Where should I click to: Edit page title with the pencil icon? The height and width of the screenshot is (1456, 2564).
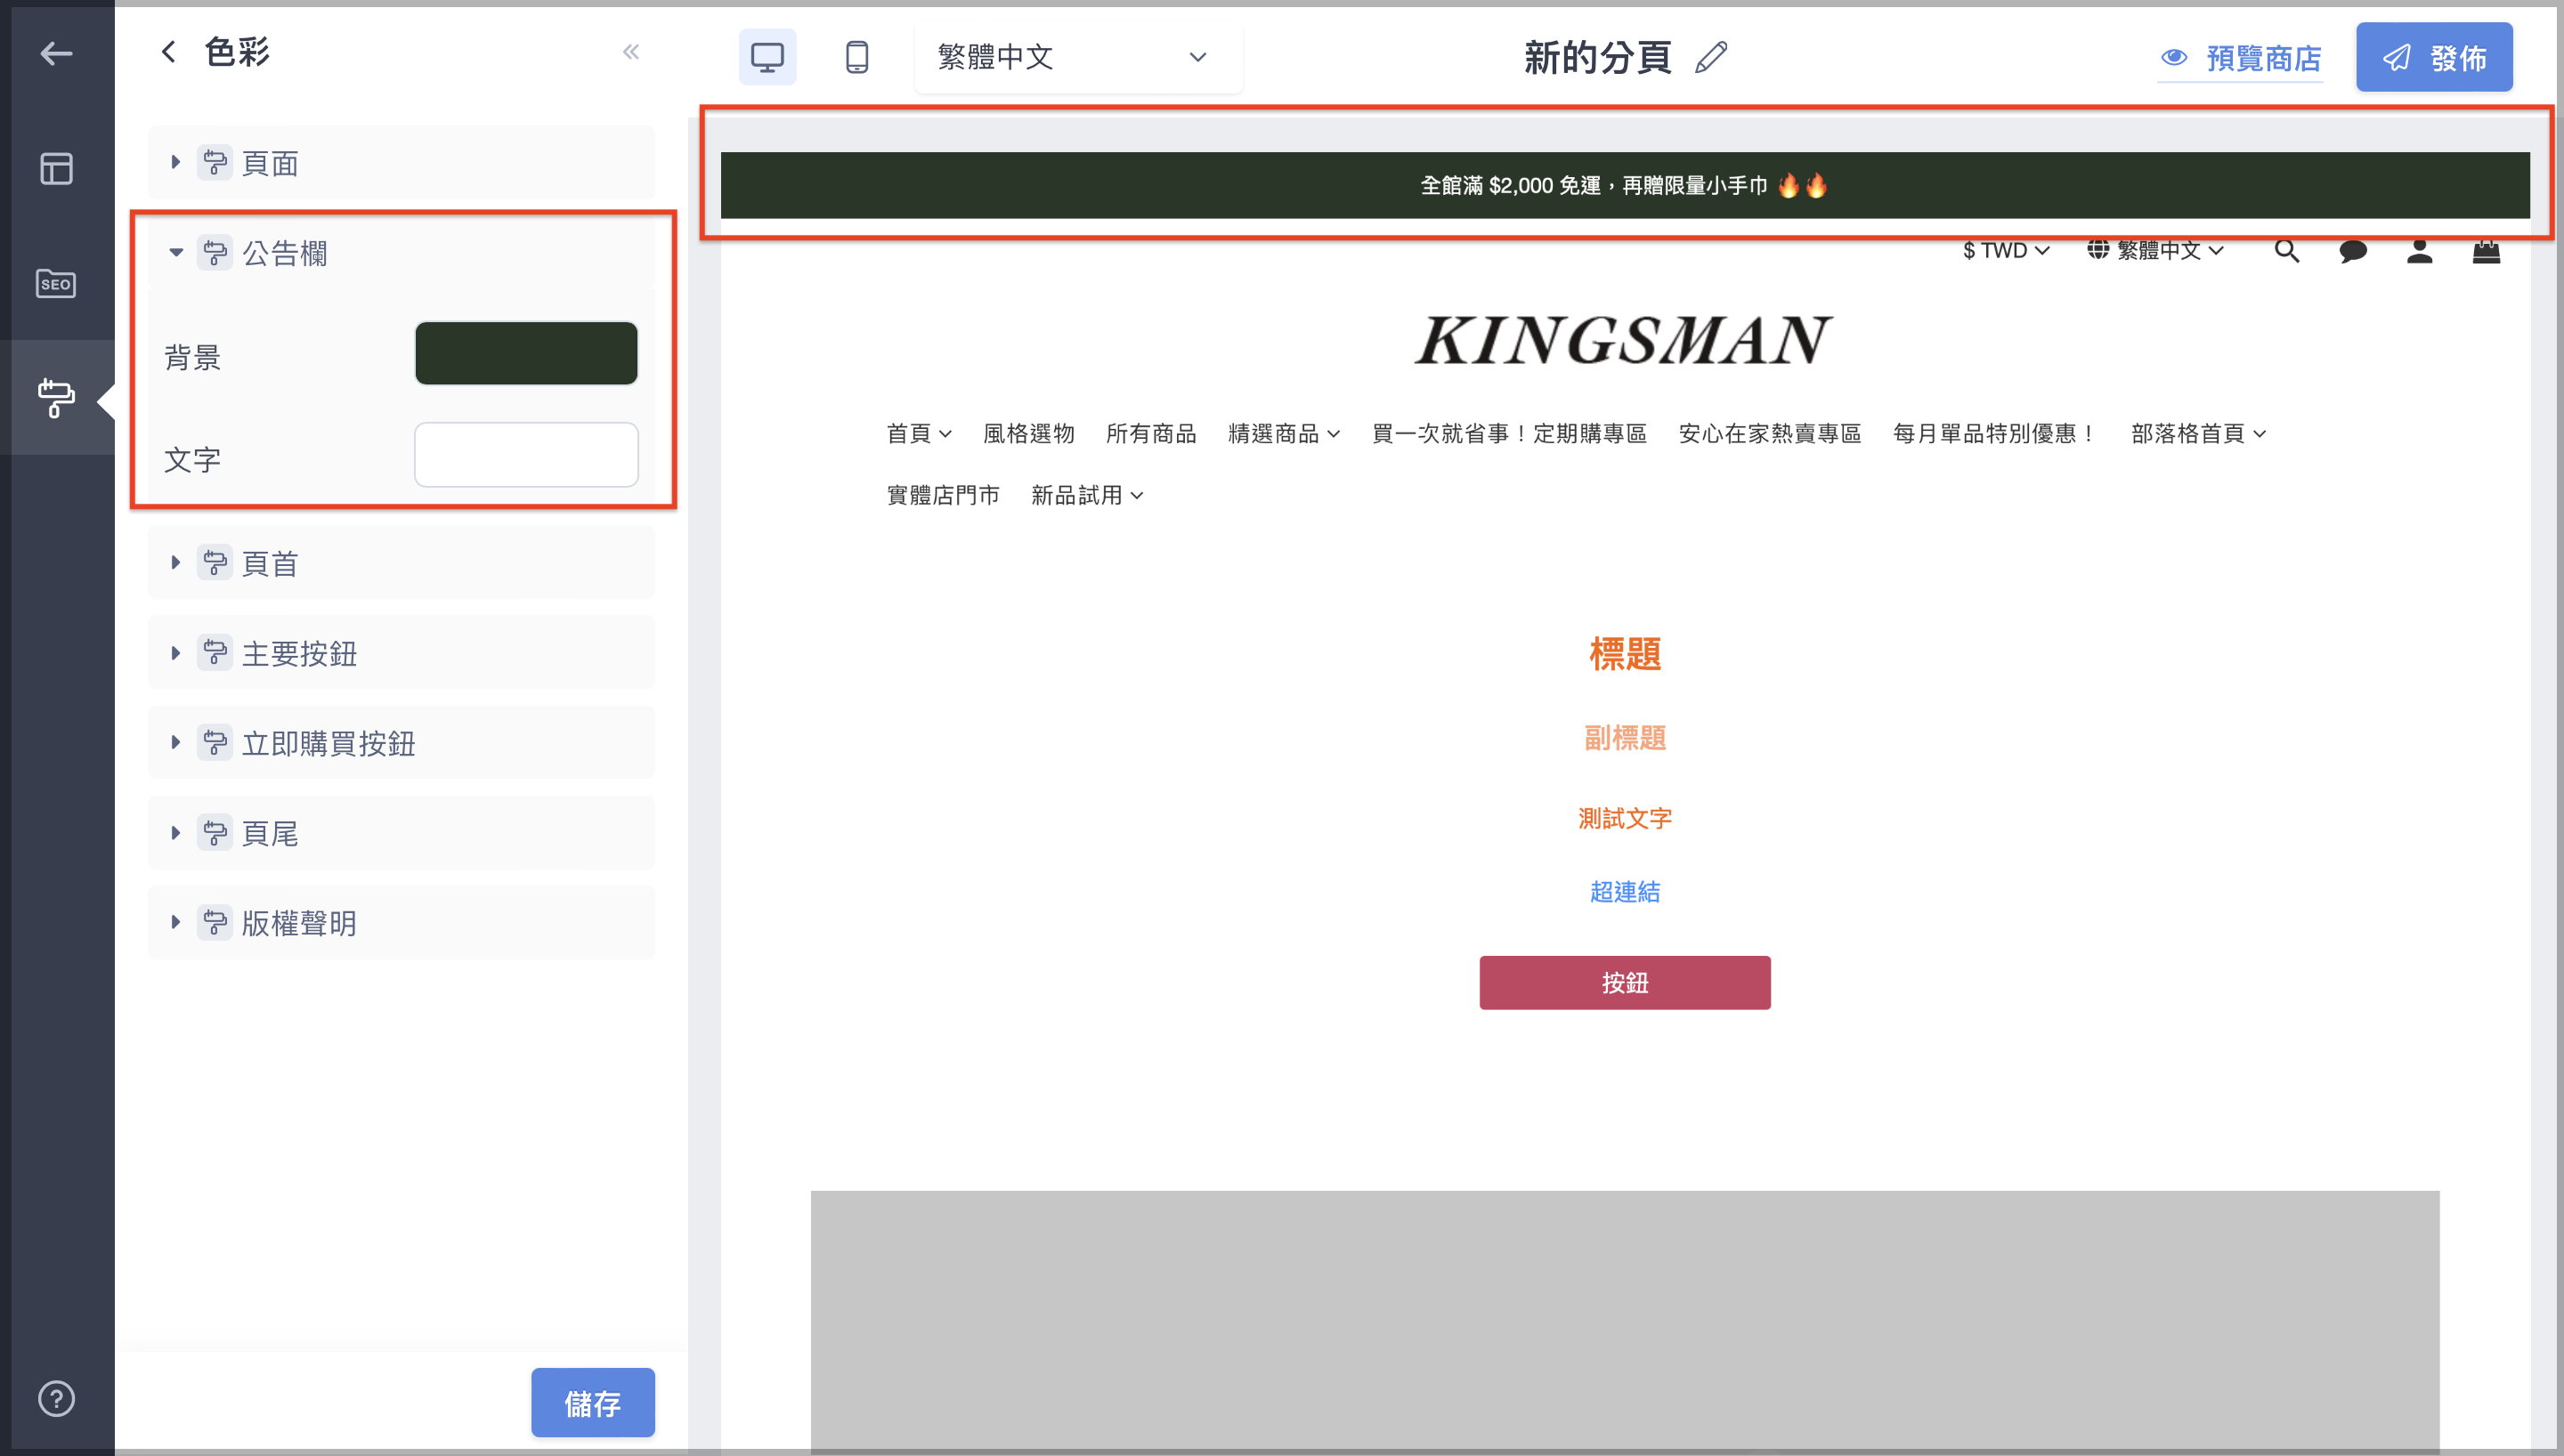pyautogui.click(x=1711, y=57)
